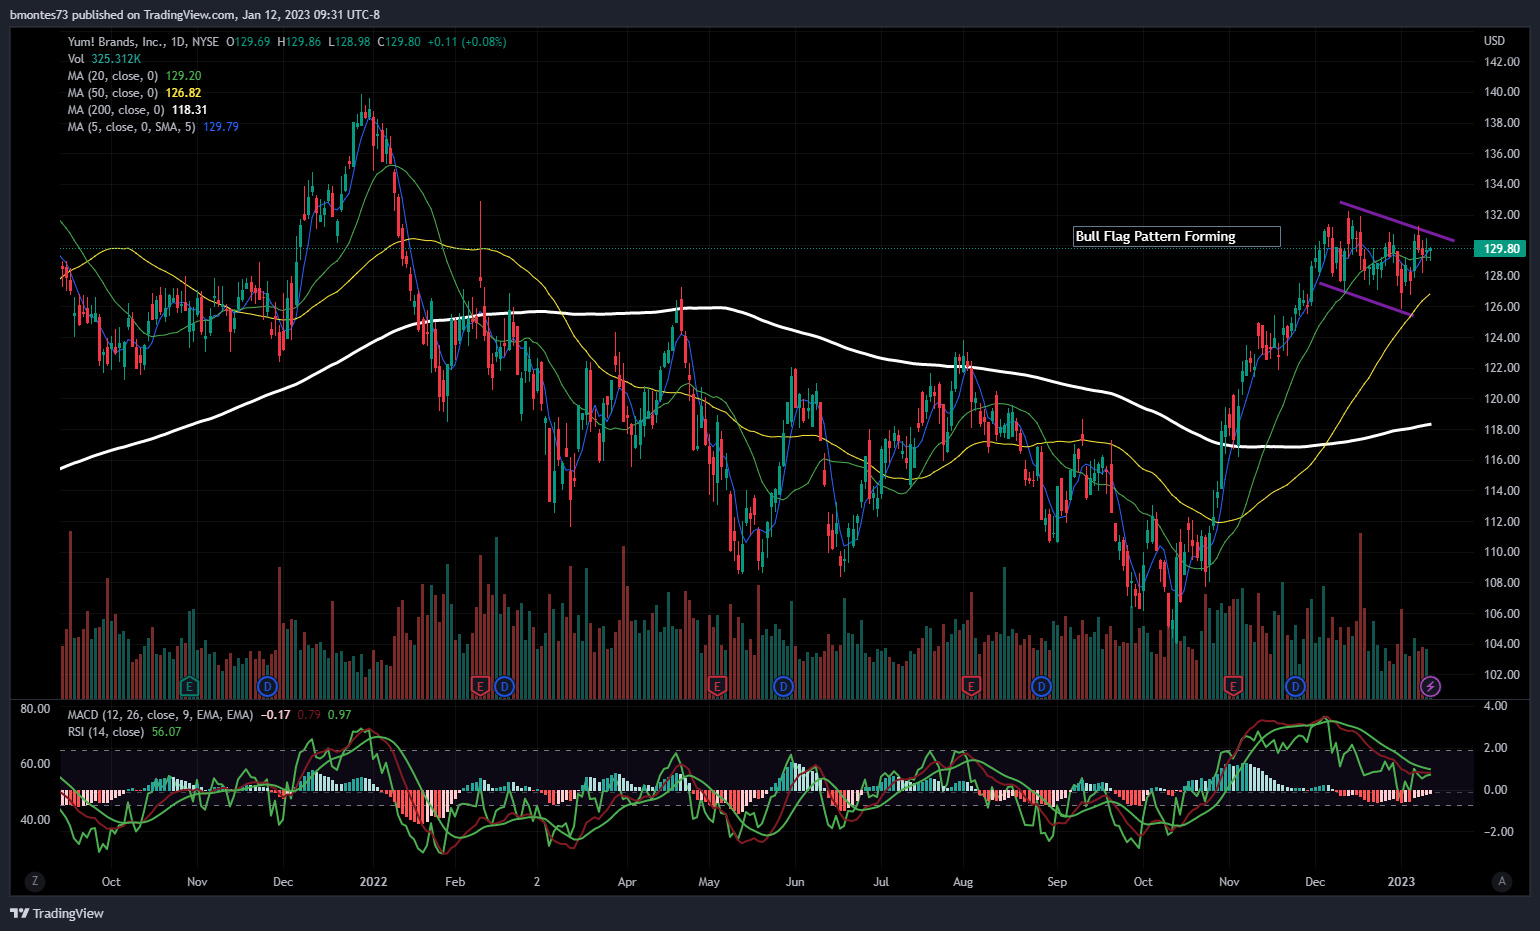Click the 129.80 price label on the scale
Image resolution: width=1540 pixels, height=931 pixels.
pos(1498,249)
